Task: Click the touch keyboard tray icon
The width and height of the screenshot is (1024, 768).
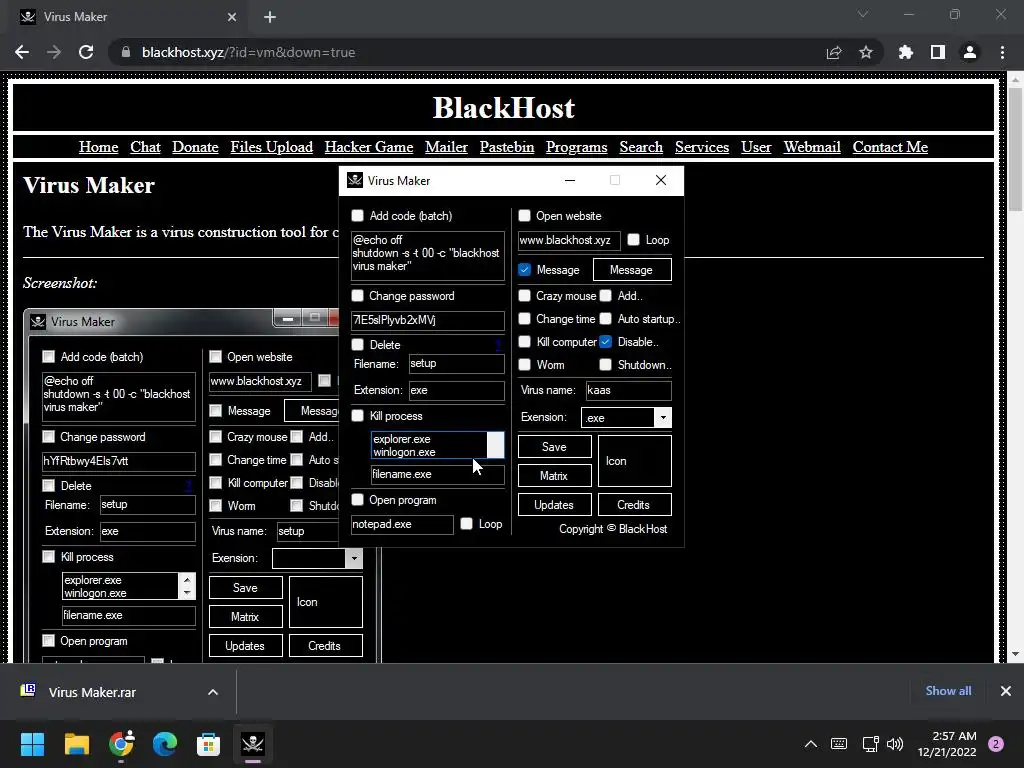Action: click(x=839, y=744)
